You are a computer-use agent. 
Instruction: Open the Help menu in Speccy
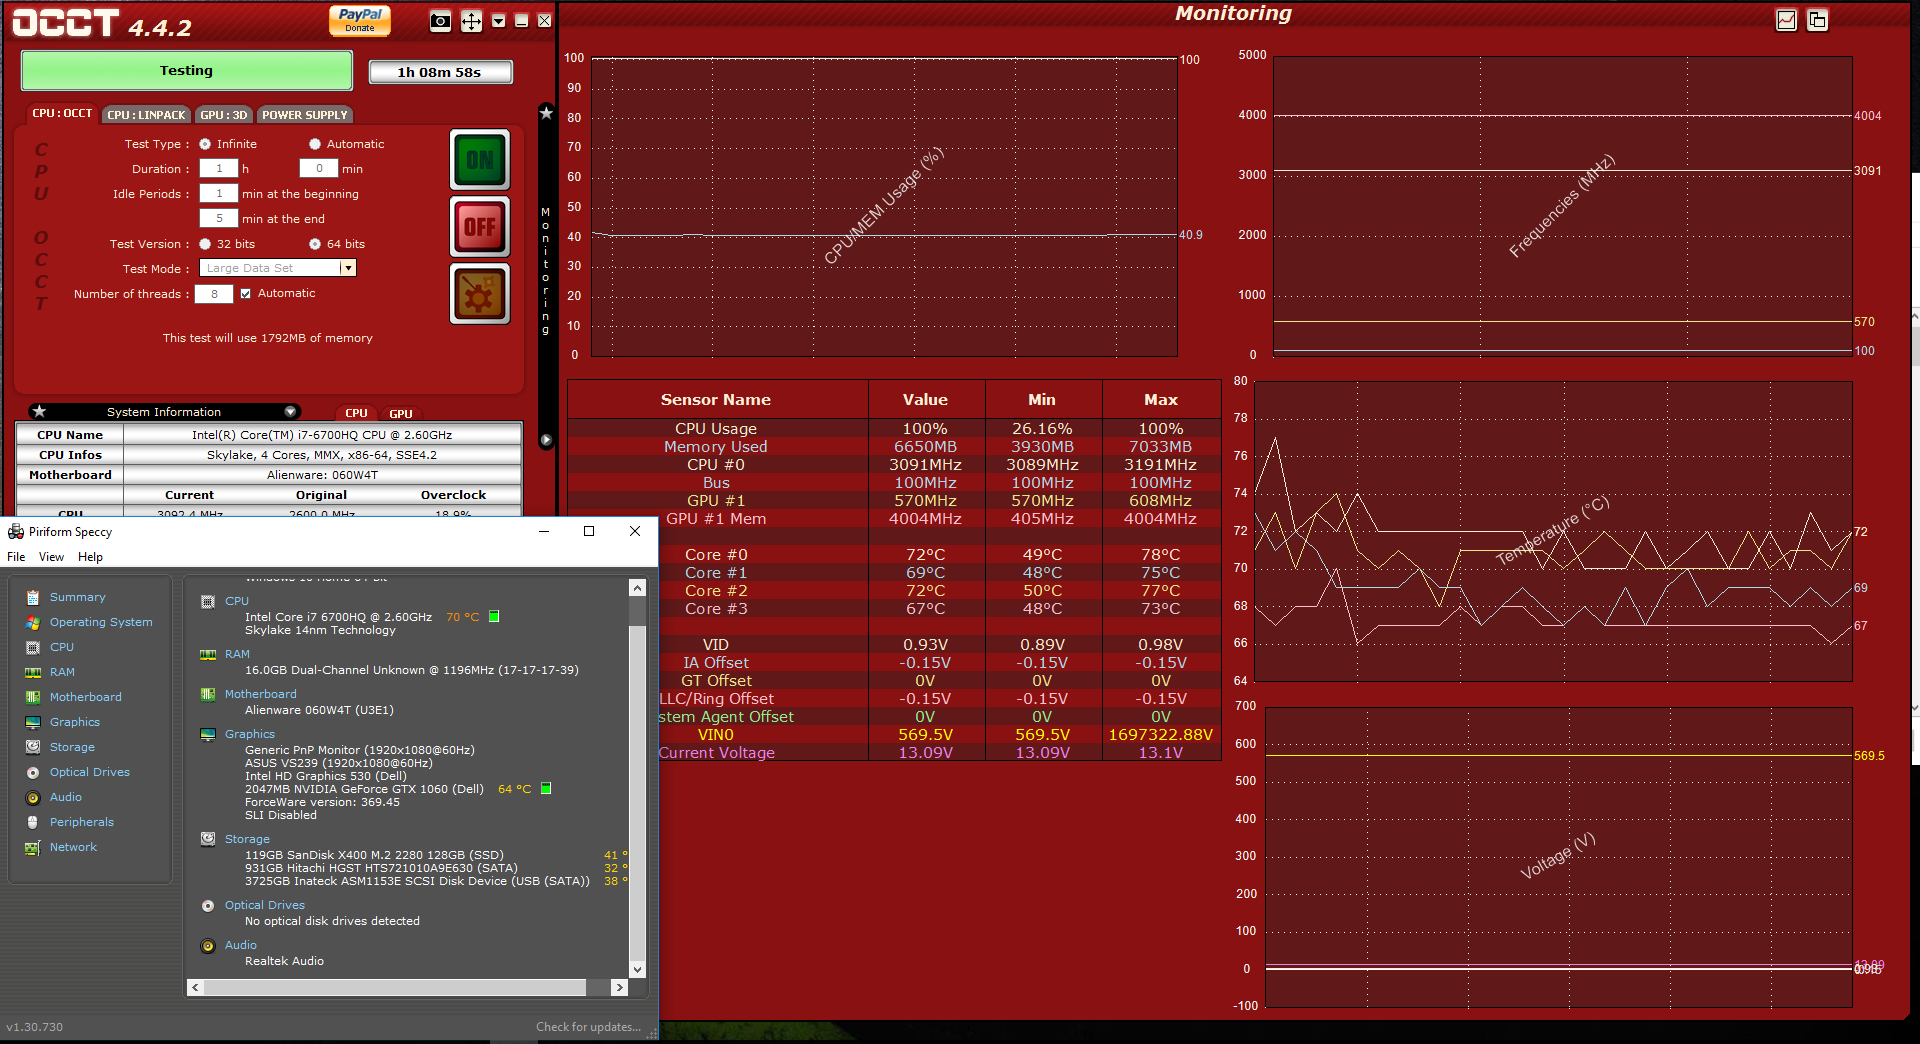90,557
